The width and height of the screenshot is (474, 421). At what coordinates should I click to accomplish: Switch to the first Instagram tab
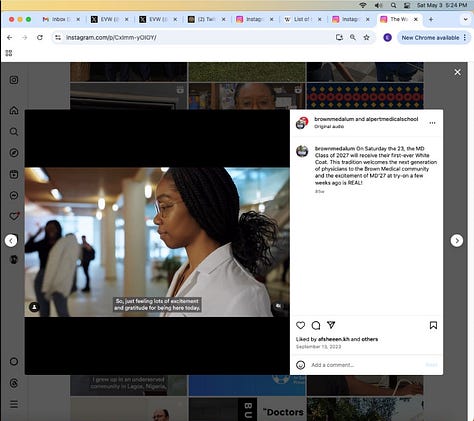255,19
